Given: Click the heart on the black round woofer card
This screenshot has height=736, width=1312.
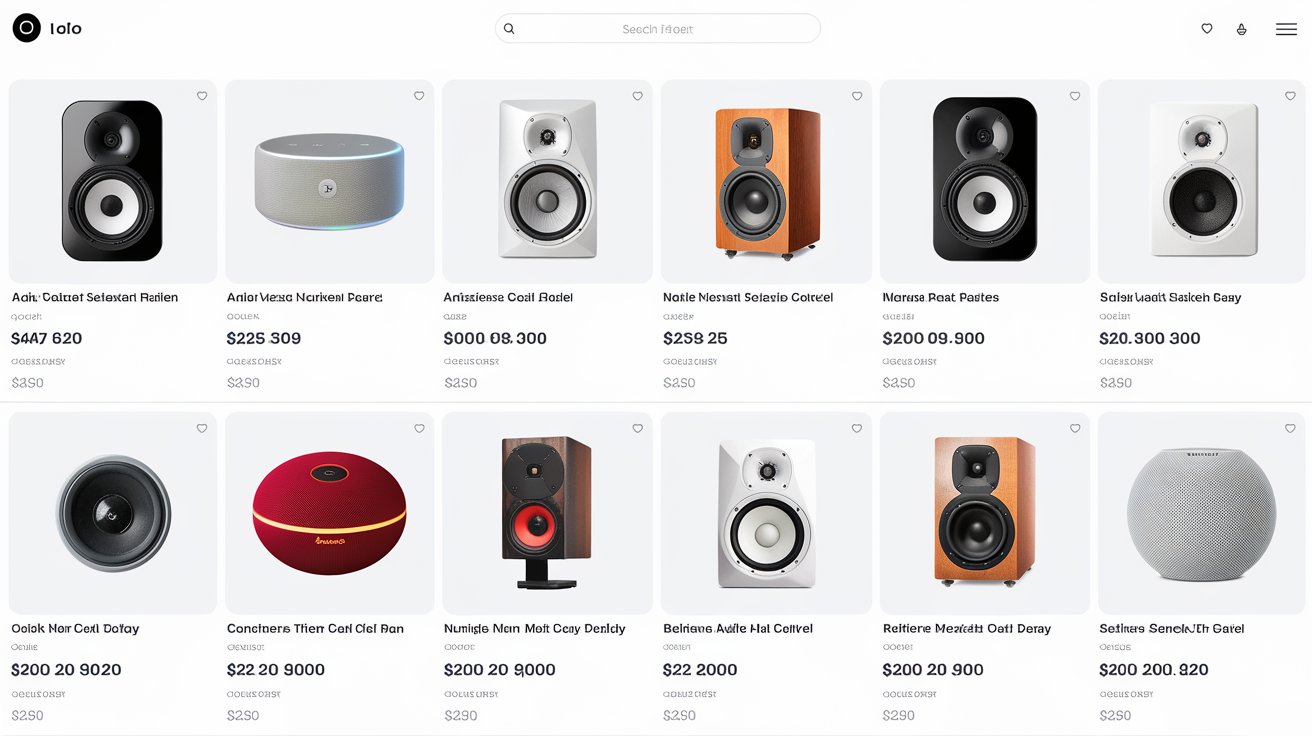Looking at the screenshot, I should tap(202, 428).
